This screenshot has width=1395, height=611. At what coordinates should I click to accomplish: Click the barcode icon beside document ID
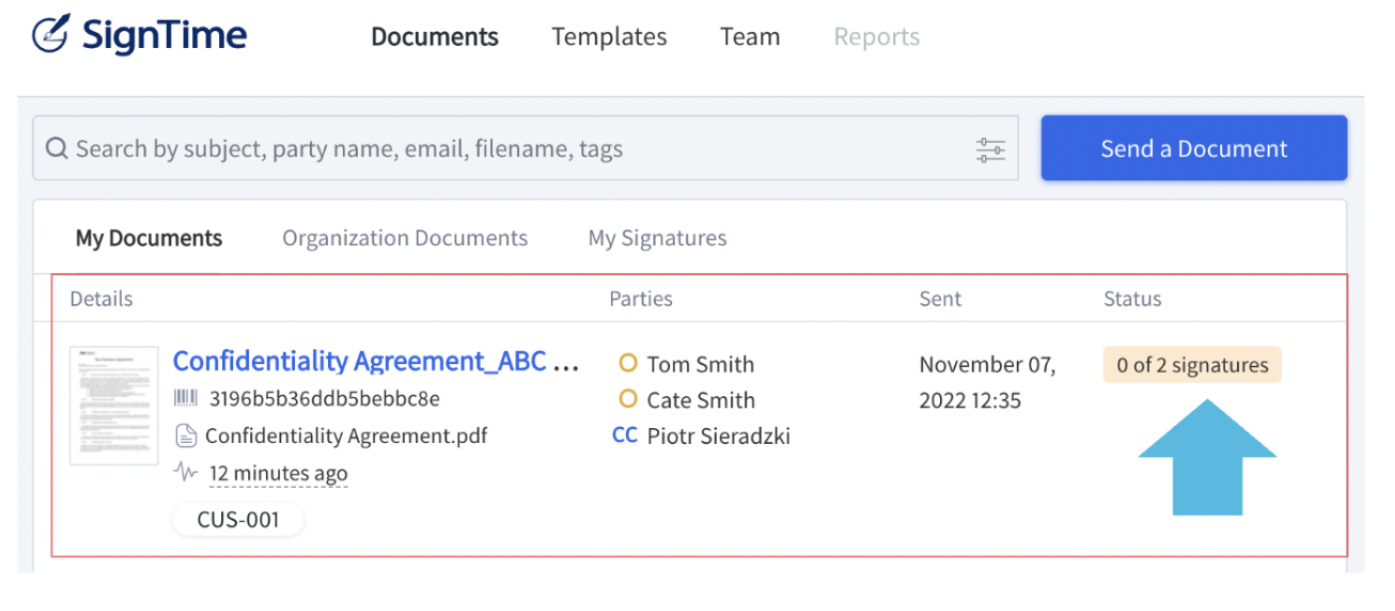(186, 399)
